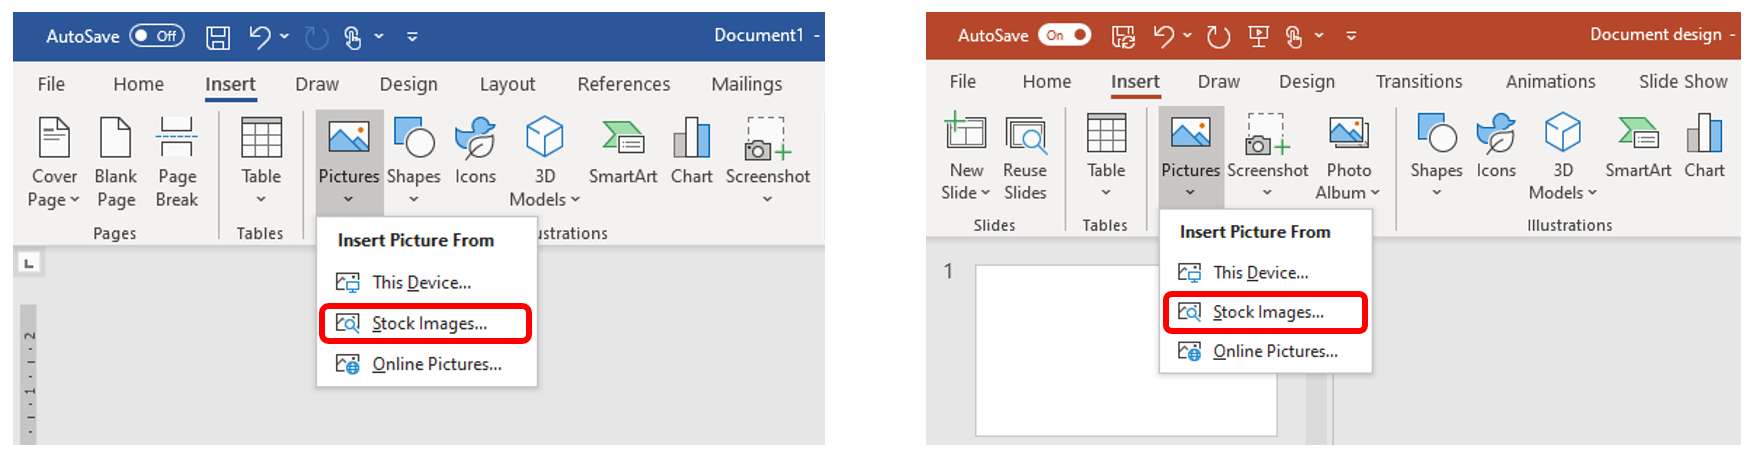Viewport: 1754px width, 459px height.
Task: Click the Cover Page icon in Word
Action: [x=54, y=139]
